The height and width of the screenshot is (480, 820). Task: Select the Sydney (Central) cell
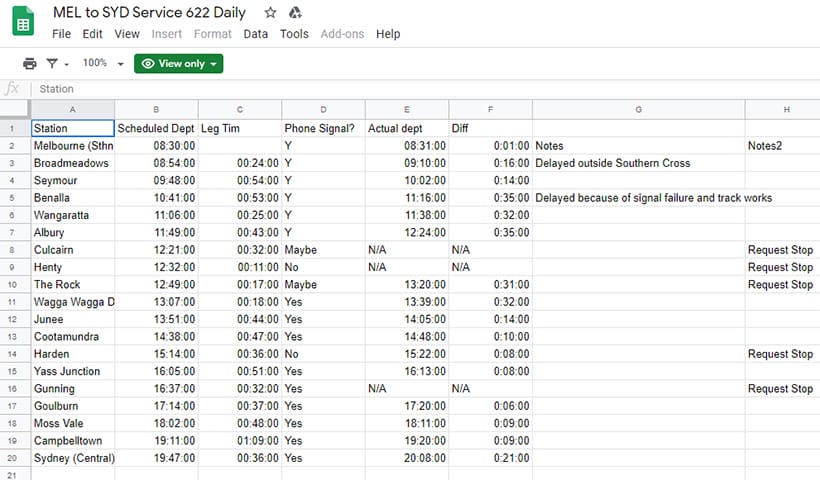pos(73,458)
